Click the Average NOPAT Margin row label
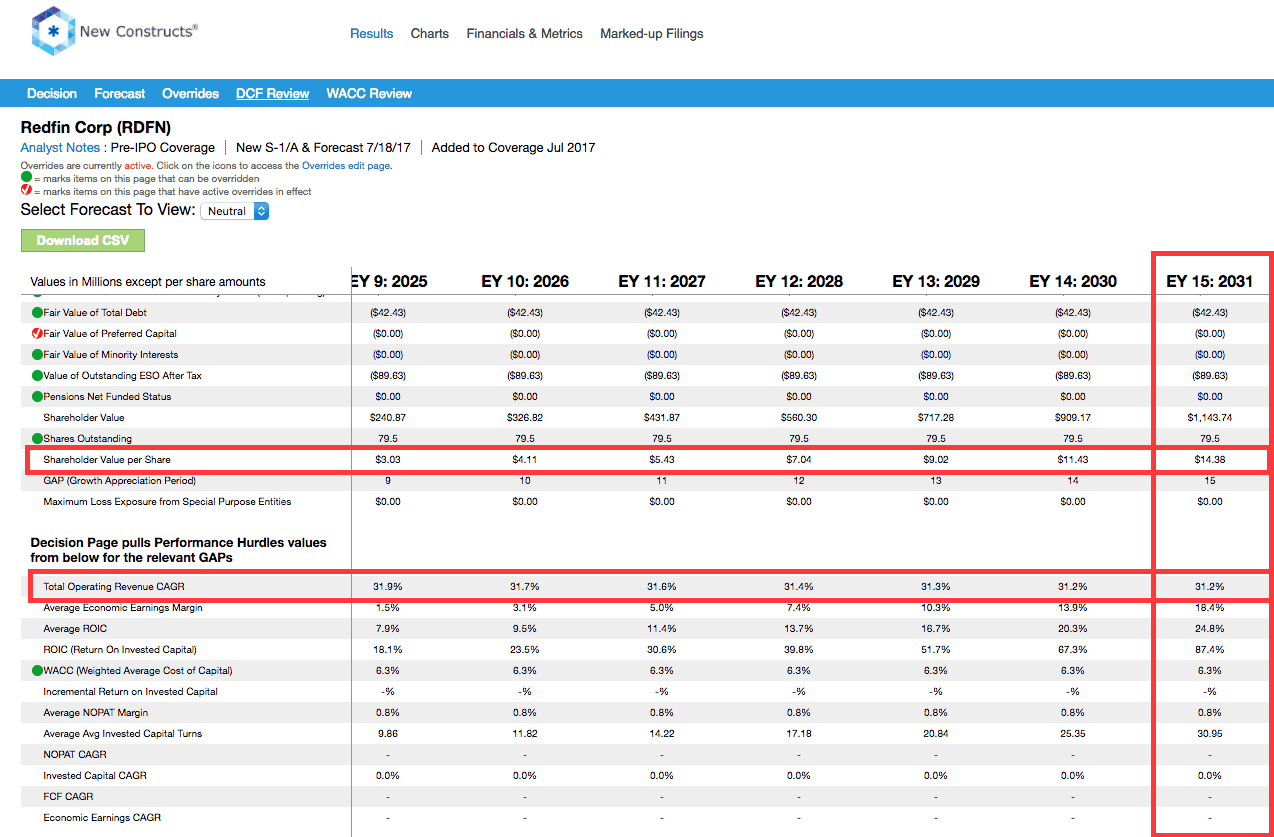Viewport: 1274px width, 837px height. coord(97,713)
